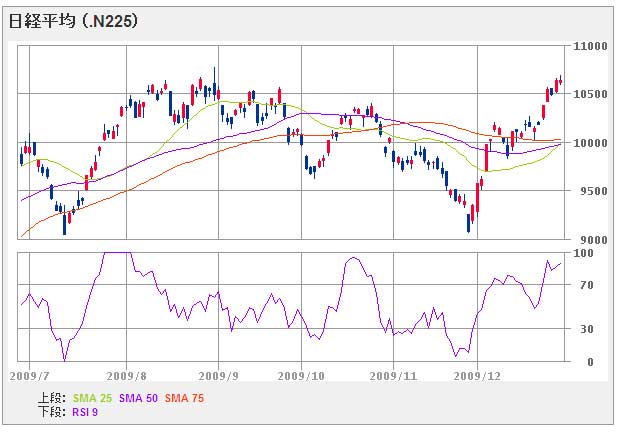Click the 2009/11 date label

coord(393,376)
